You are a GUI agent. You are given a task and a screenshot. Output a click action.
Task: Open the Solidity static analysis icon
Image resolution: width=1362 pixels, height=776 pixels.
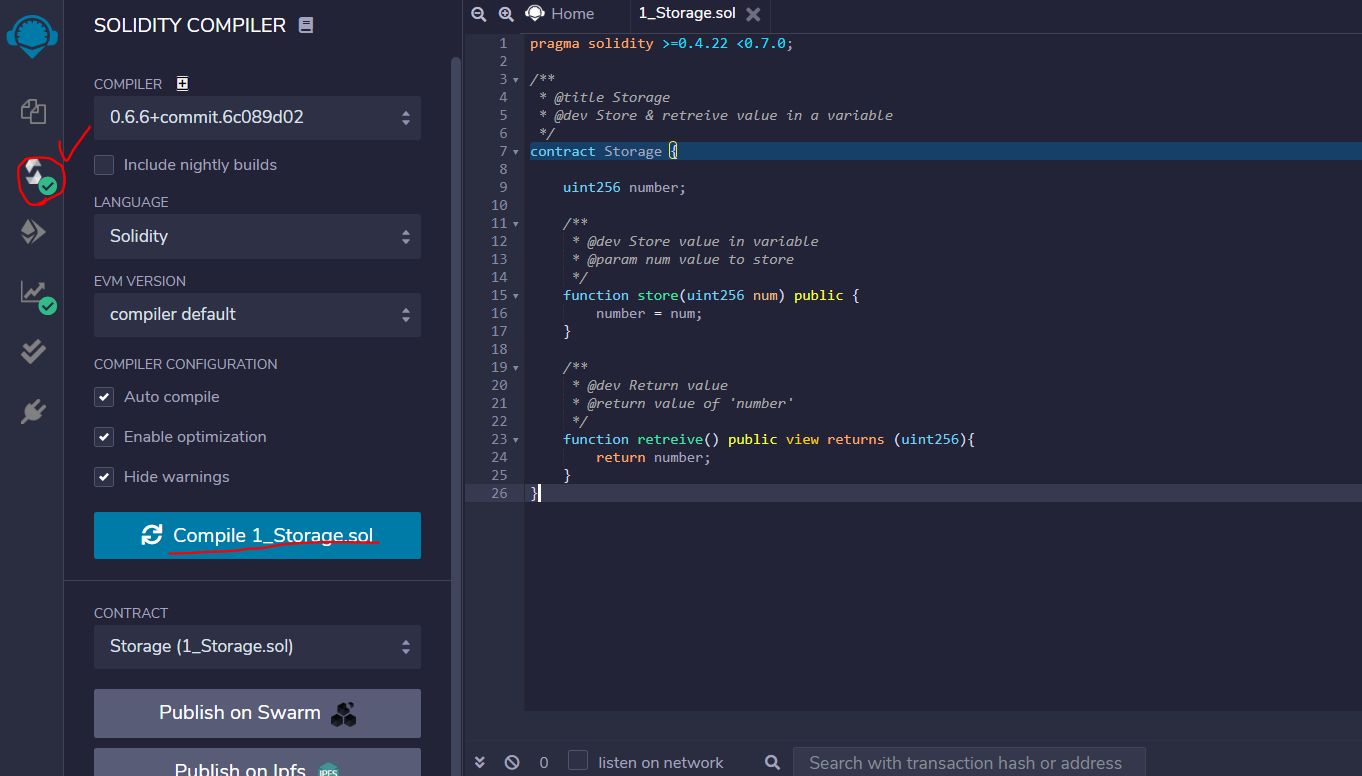38,295
